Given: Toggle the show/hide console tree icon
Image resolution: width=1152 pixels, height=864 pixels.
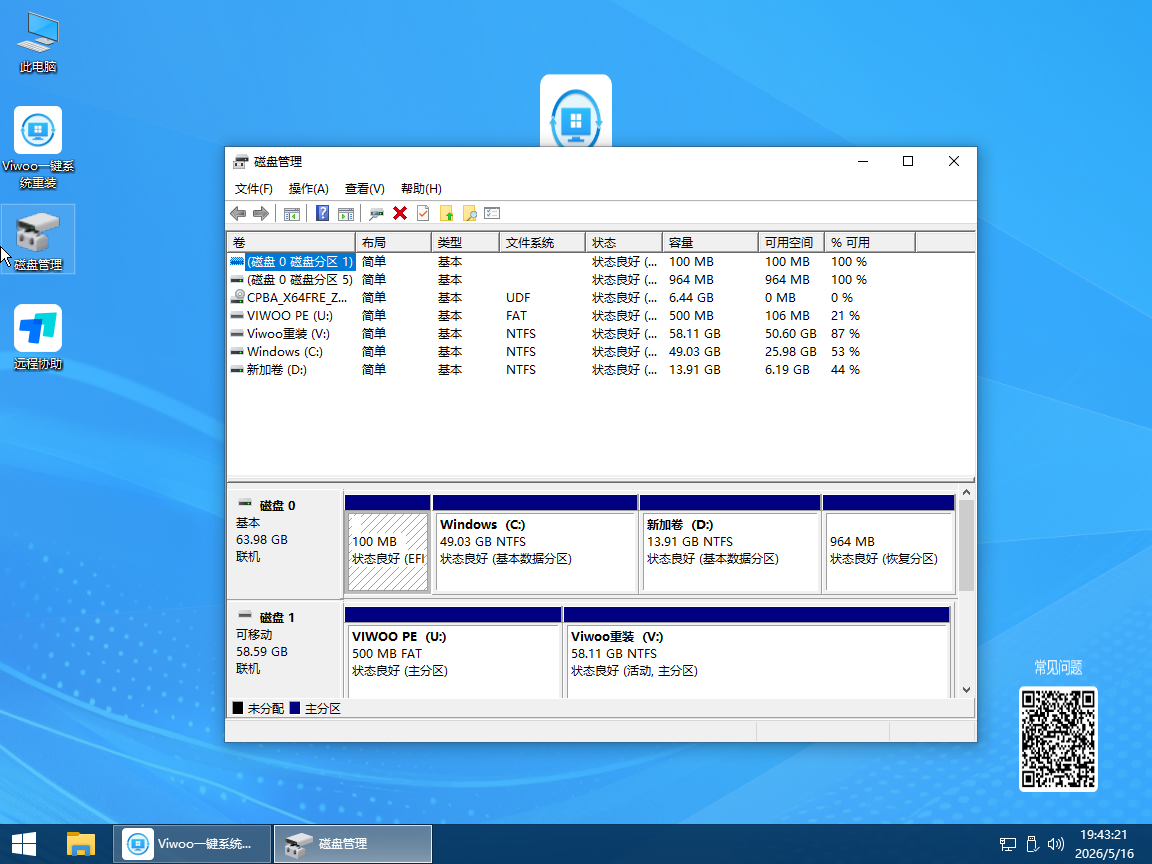Looking at the screenshot, I should [x=292, y=214].
